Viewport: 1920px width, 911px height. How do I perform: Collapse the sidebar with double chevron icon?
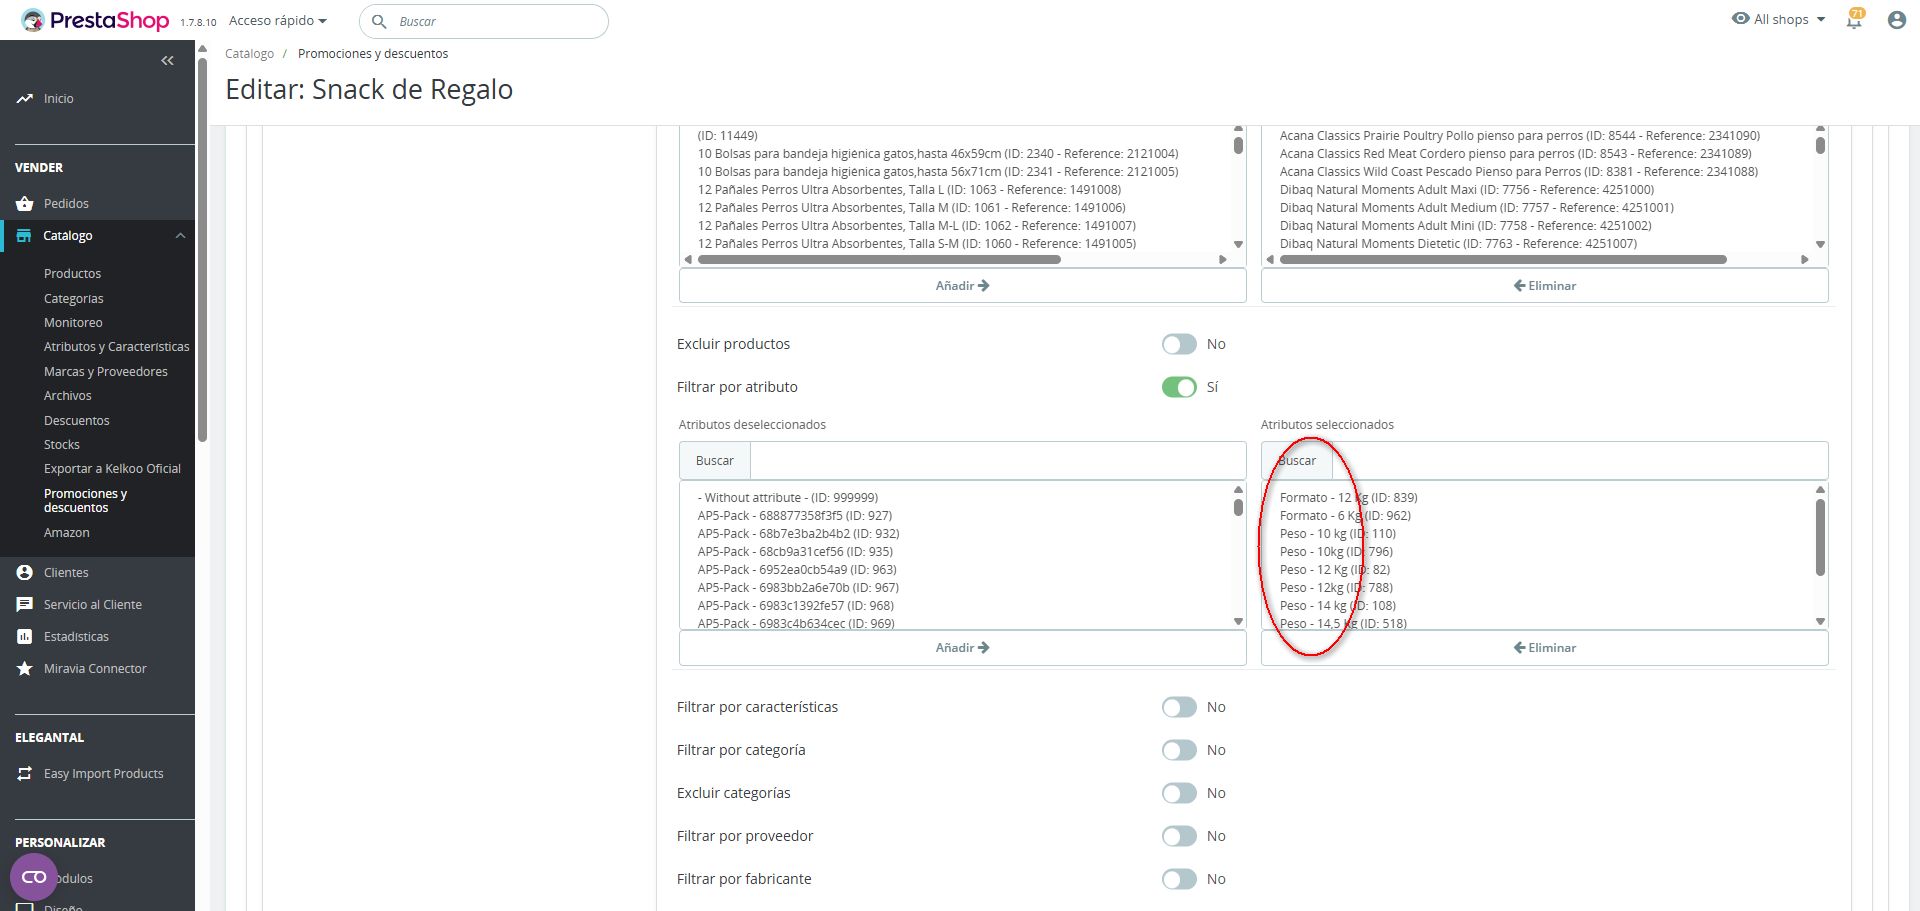(x=168, y=61)
